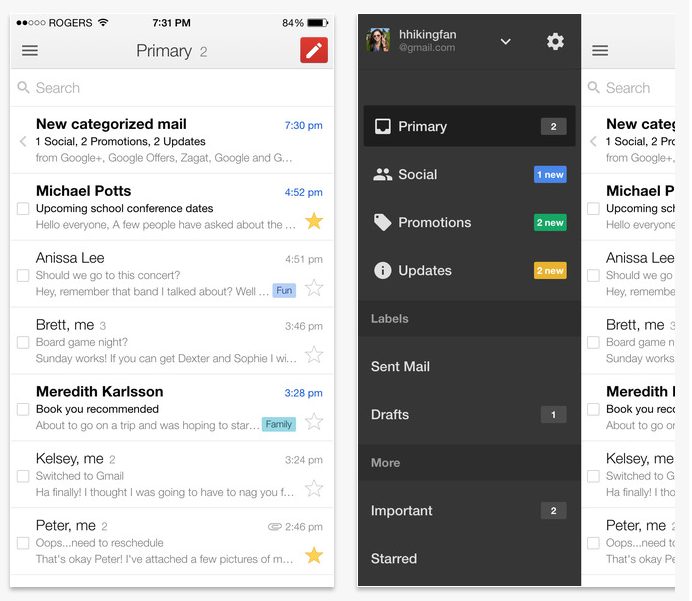This screenshot has height=601, width=692.
Task: Click the blue 1 new Social badge
Action: (550, 174)
